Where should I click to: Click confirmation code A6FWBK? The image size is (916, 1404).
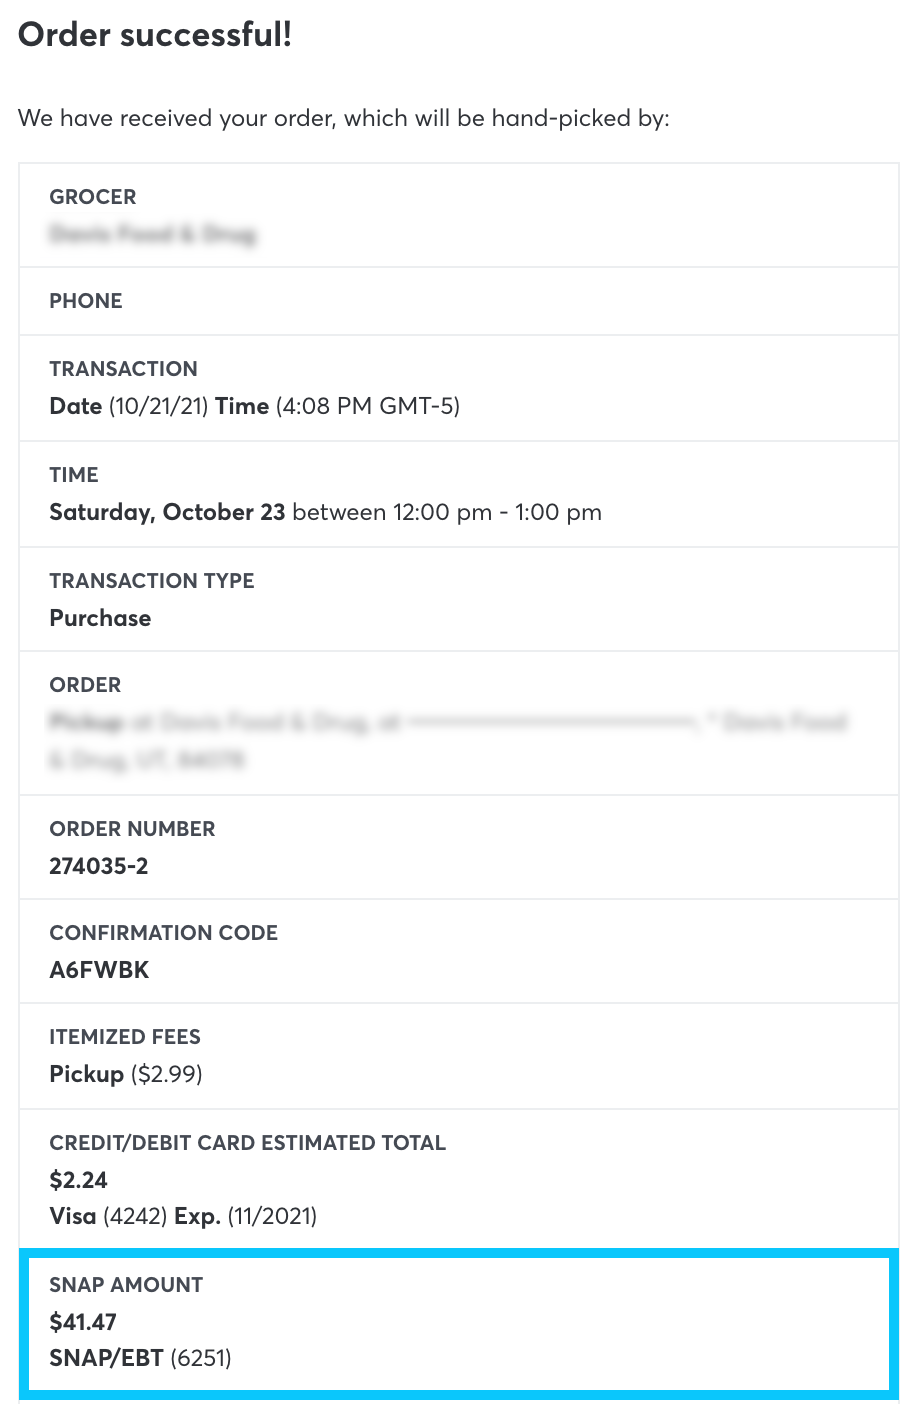(99, 971)
